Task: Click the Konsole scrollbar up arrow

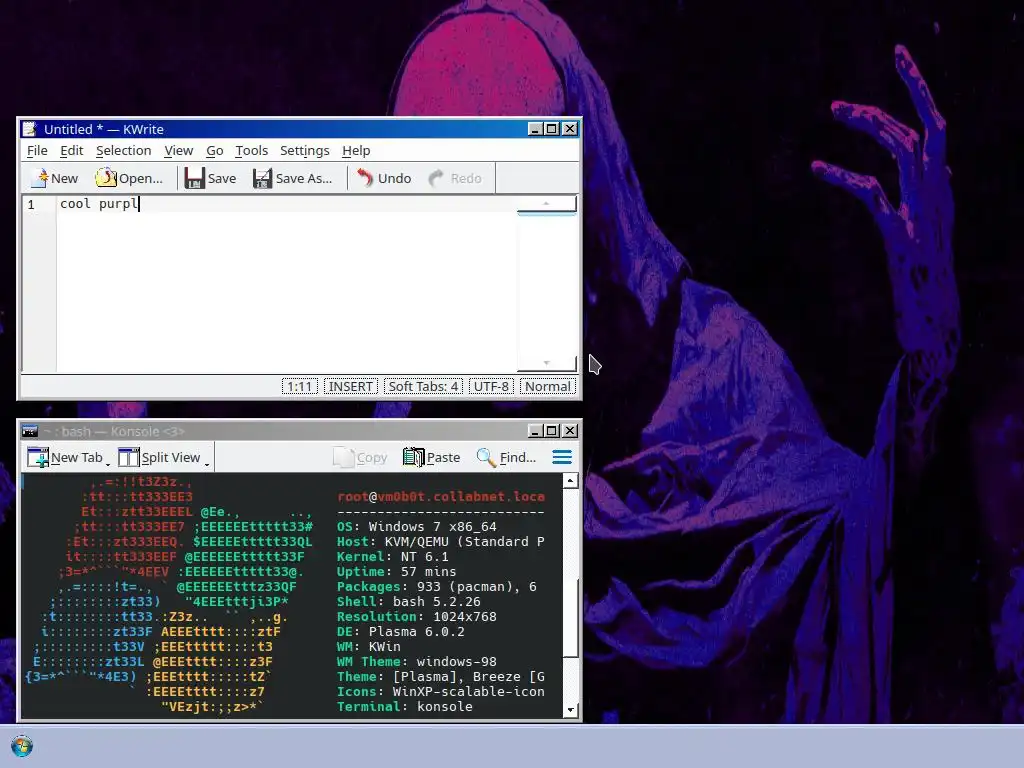Action: click(x=570, y=481)
